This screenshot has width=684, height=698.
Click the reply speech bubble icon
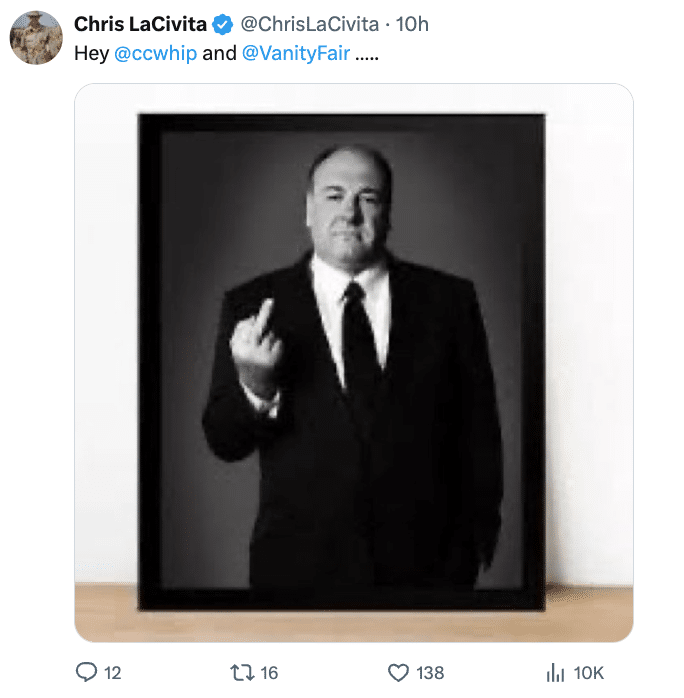point(87,672)
